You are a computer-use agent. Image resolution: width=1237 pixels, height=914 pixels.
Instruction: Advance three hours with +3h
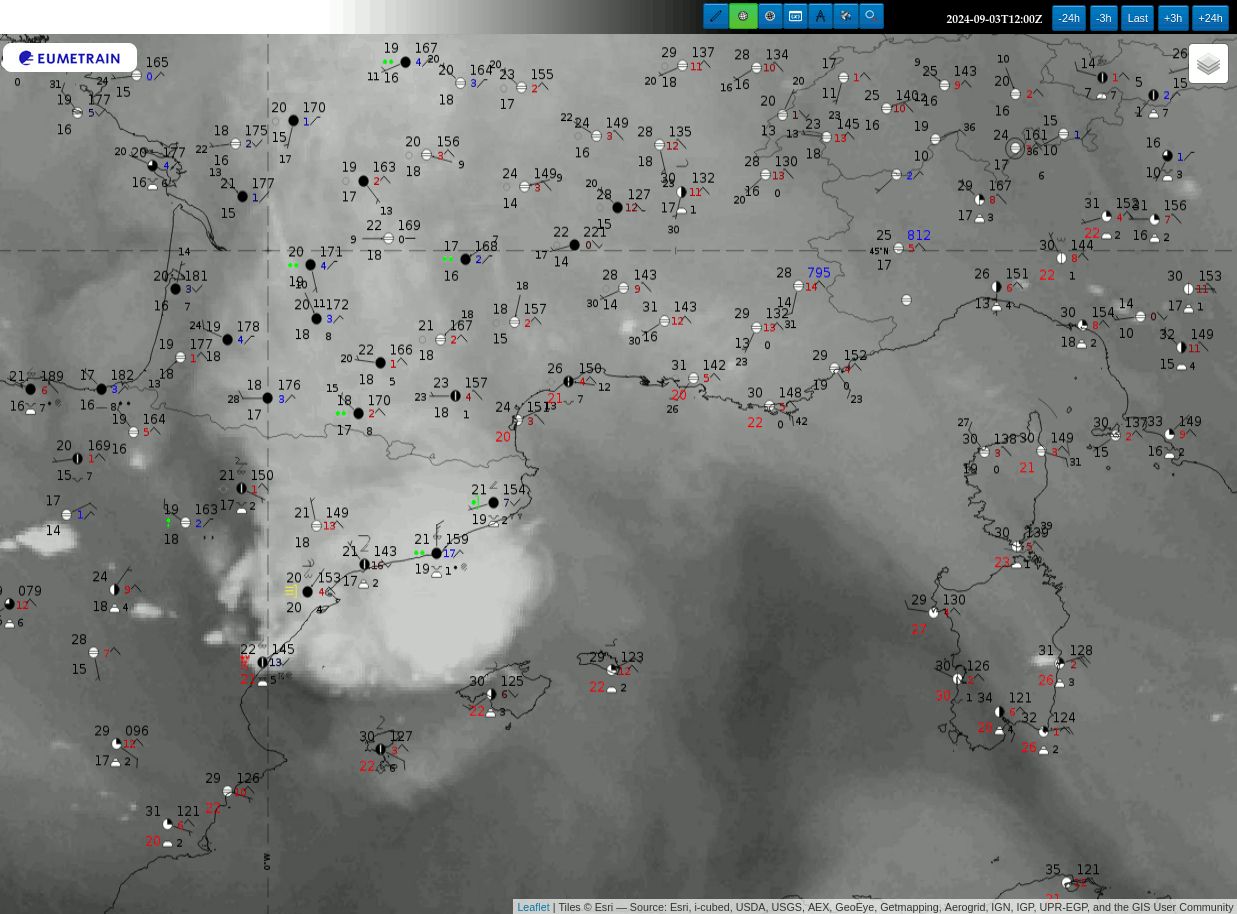[x=1173, y=18]
